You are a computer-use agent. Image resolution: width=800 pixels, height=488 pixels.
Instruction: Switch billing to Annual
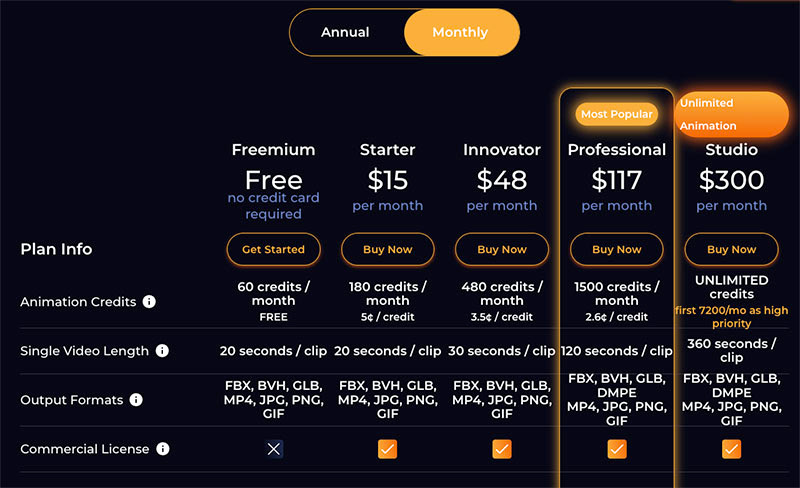345,32
